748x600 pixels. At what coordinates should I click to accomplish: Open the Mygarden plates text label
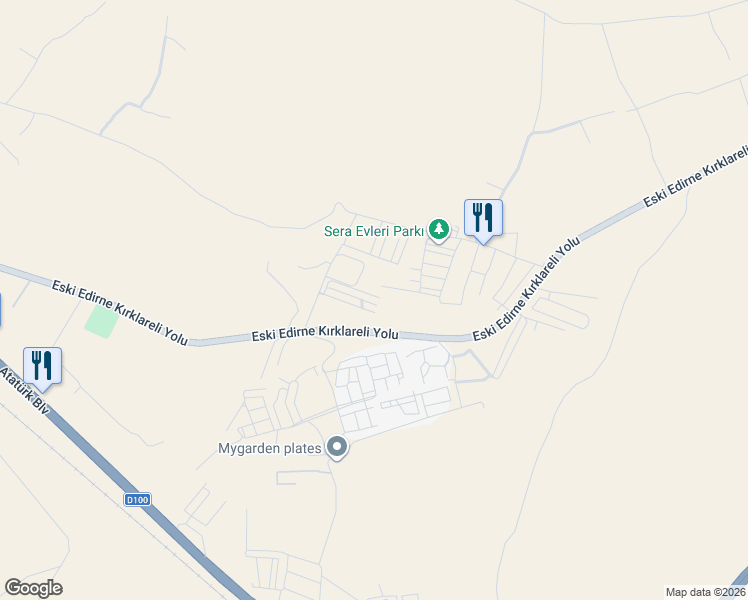pyautogui.click(x=270, y=448)
